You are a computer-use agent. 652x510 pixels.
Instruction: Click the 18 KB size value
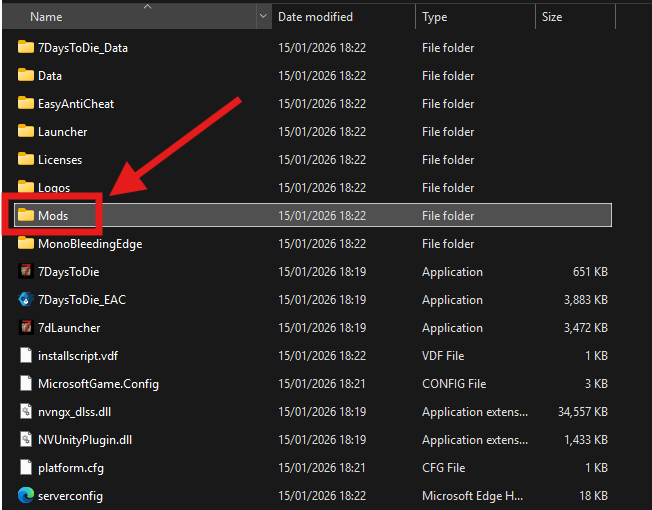click(x=593, y=496)
